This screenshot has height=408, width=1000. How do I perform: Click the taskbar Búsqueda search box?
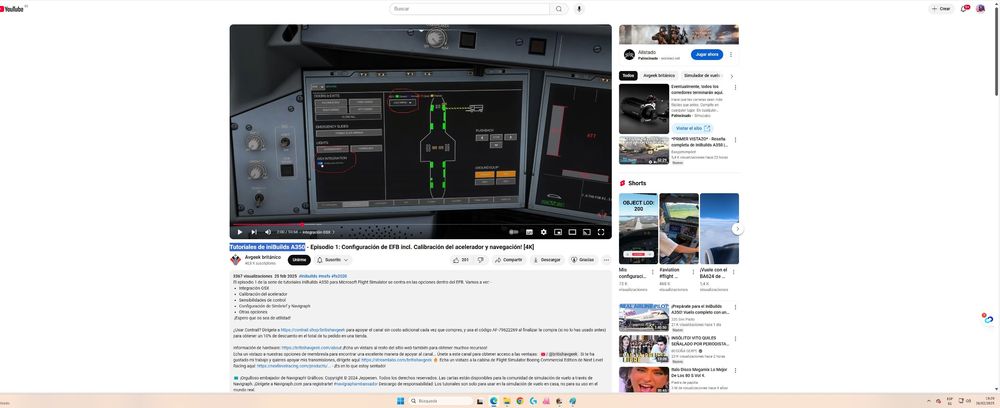coord(441,401)
